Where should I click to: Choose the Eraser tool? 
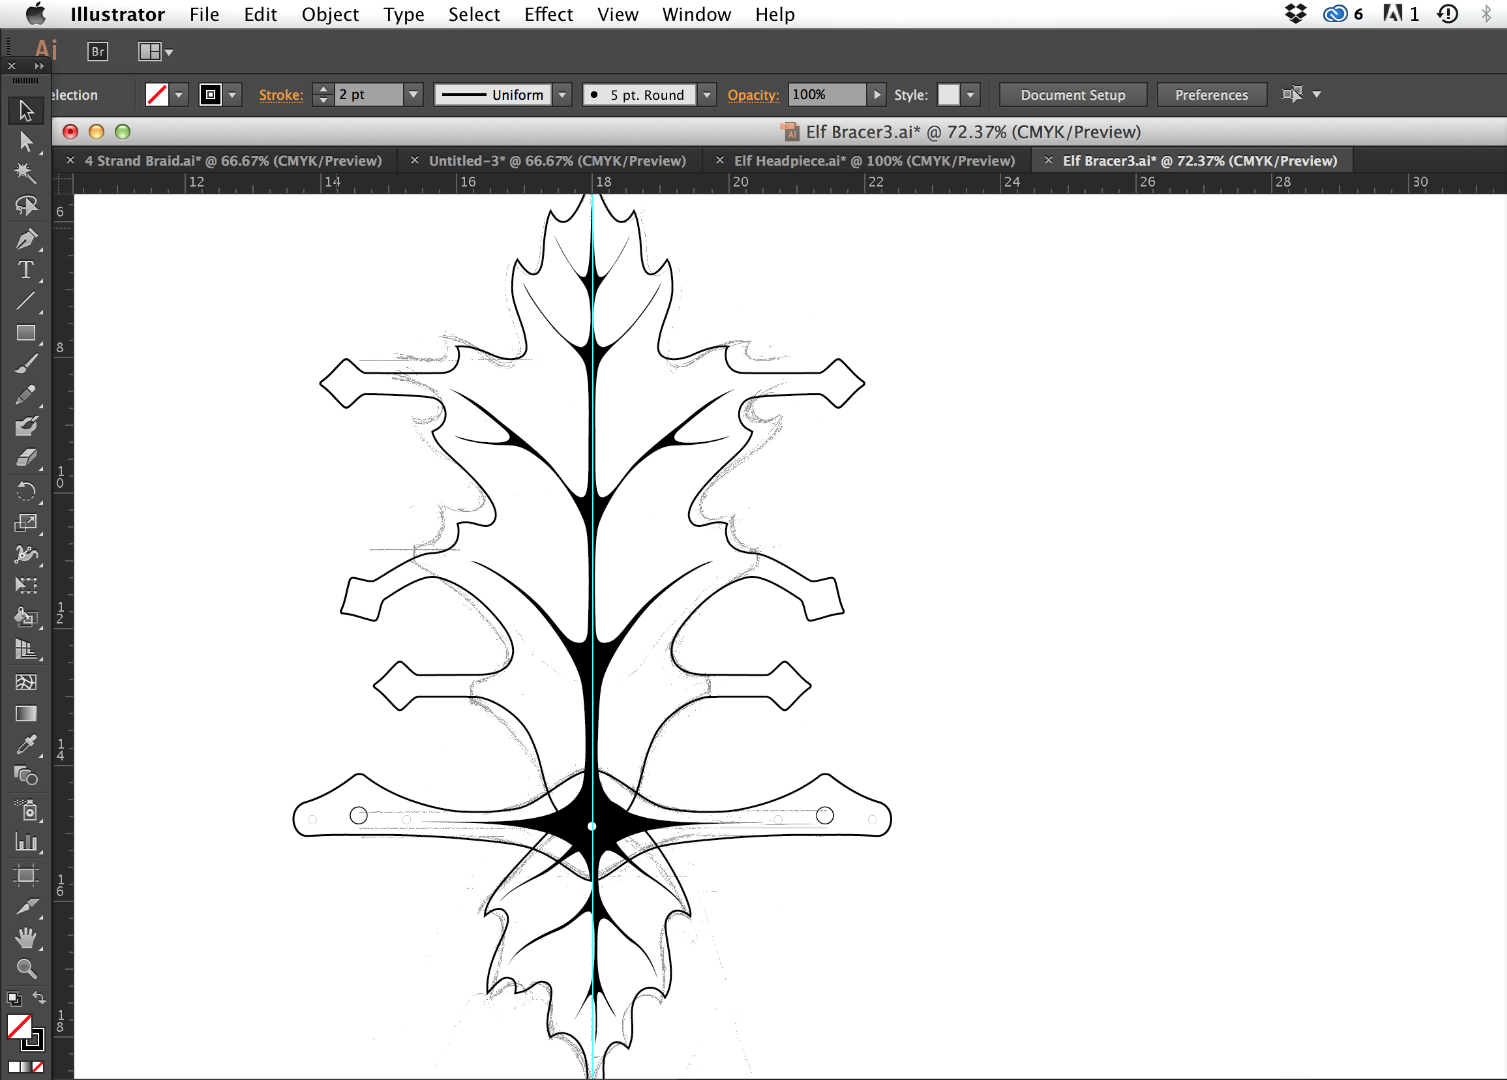(26, 458)
